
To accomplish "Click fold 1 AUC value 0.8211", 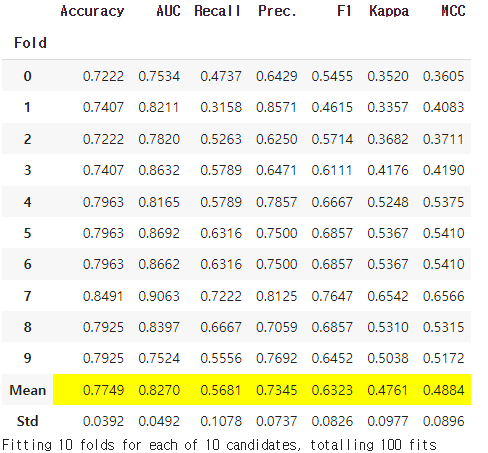I will 159,107.
